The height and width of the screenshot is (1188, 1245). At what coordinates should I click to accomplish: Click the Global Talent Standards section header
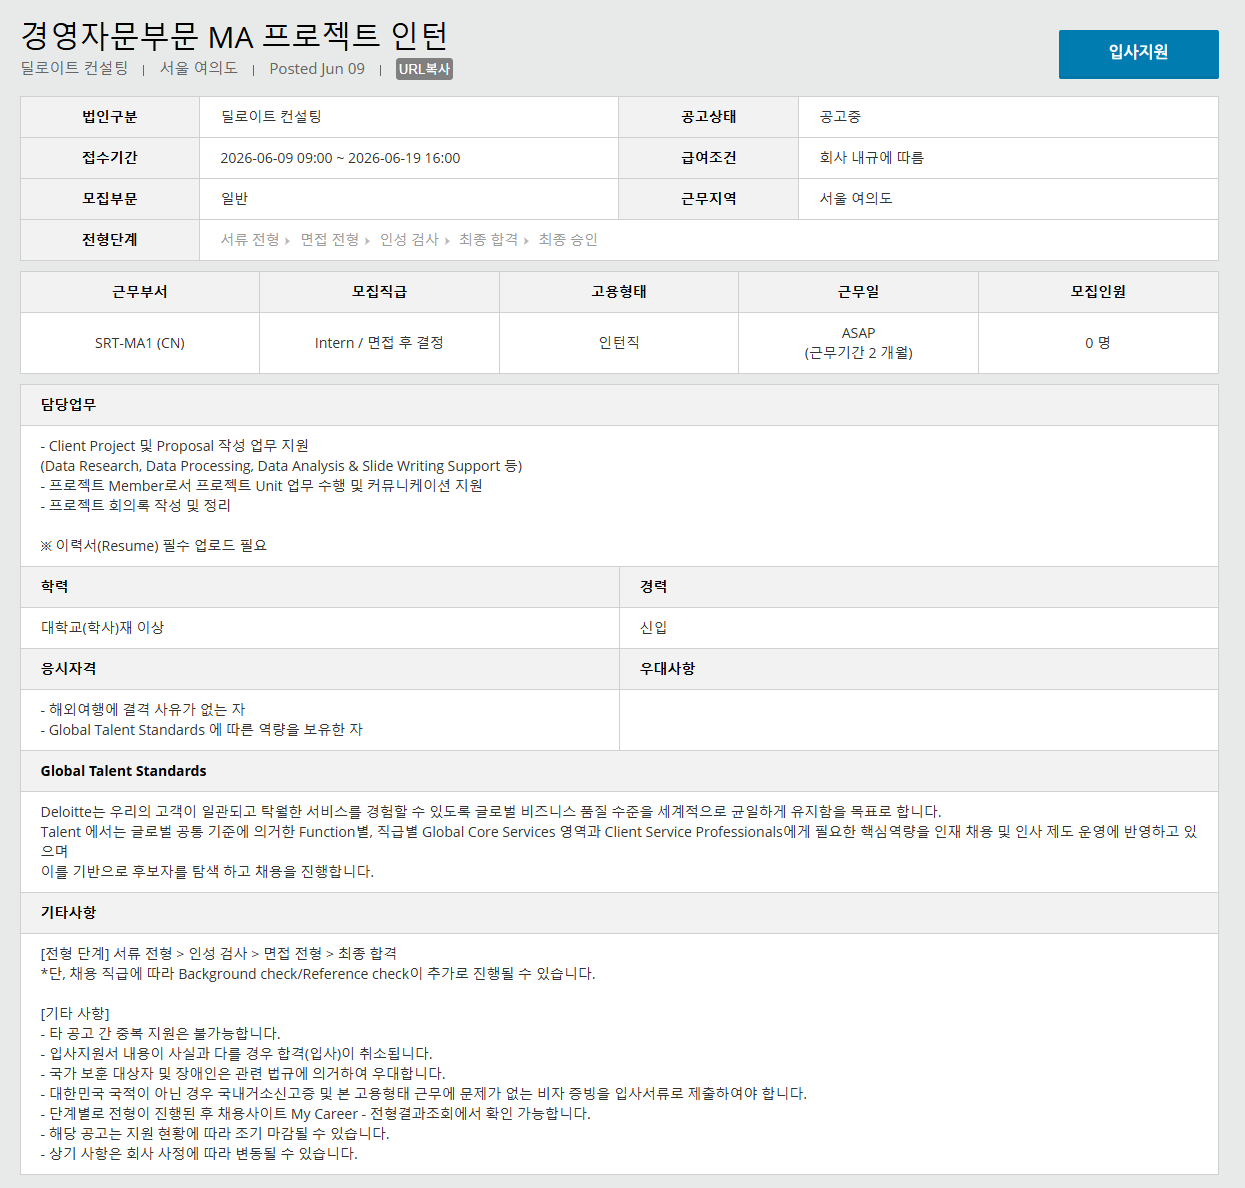(619, 771)
